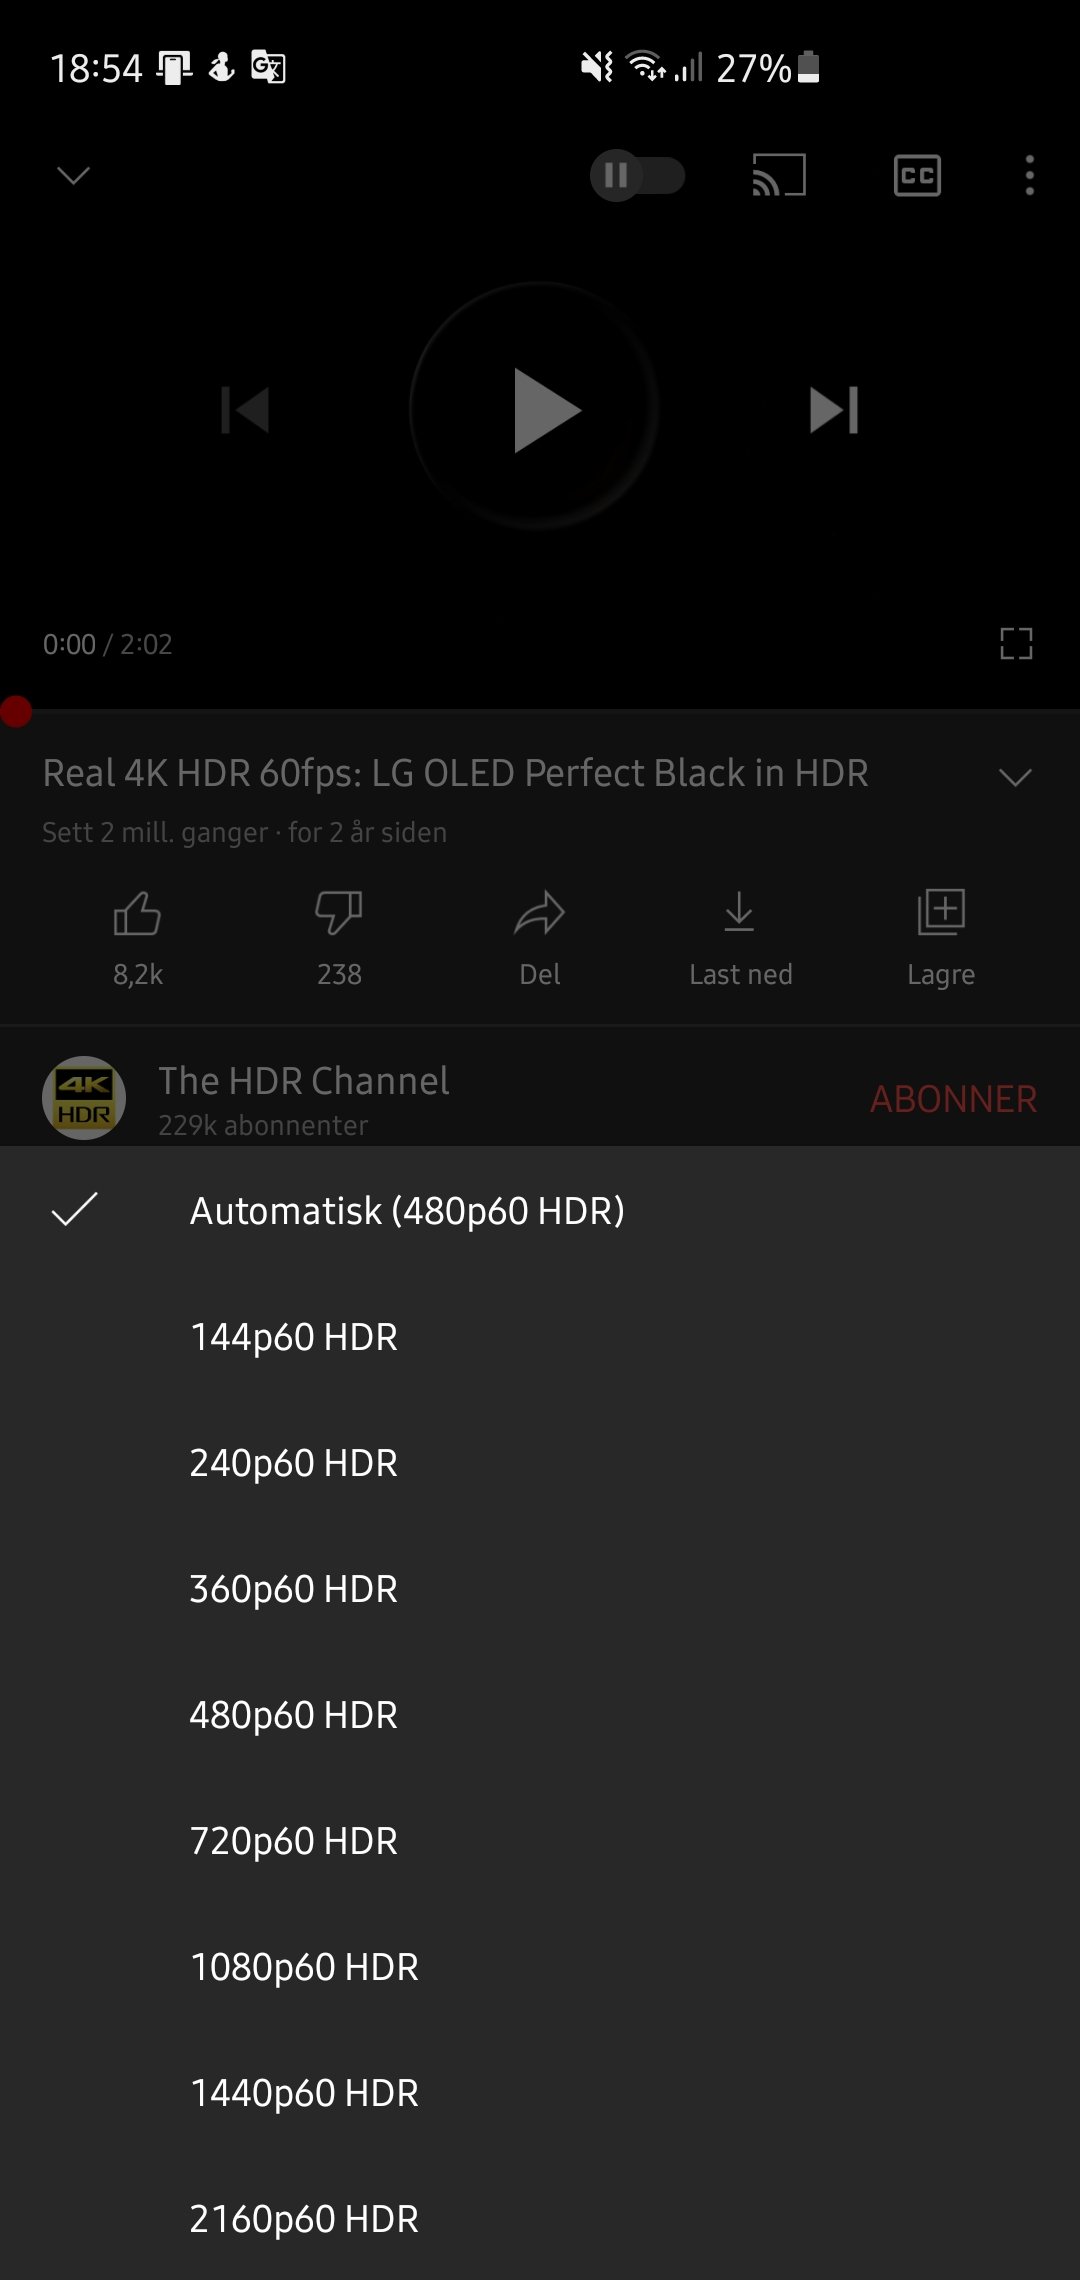The width and height of the screenshot is (1080, 2280).
Task: Click the red ABONNER subscribe button
Action: (x=953, y=1099)
